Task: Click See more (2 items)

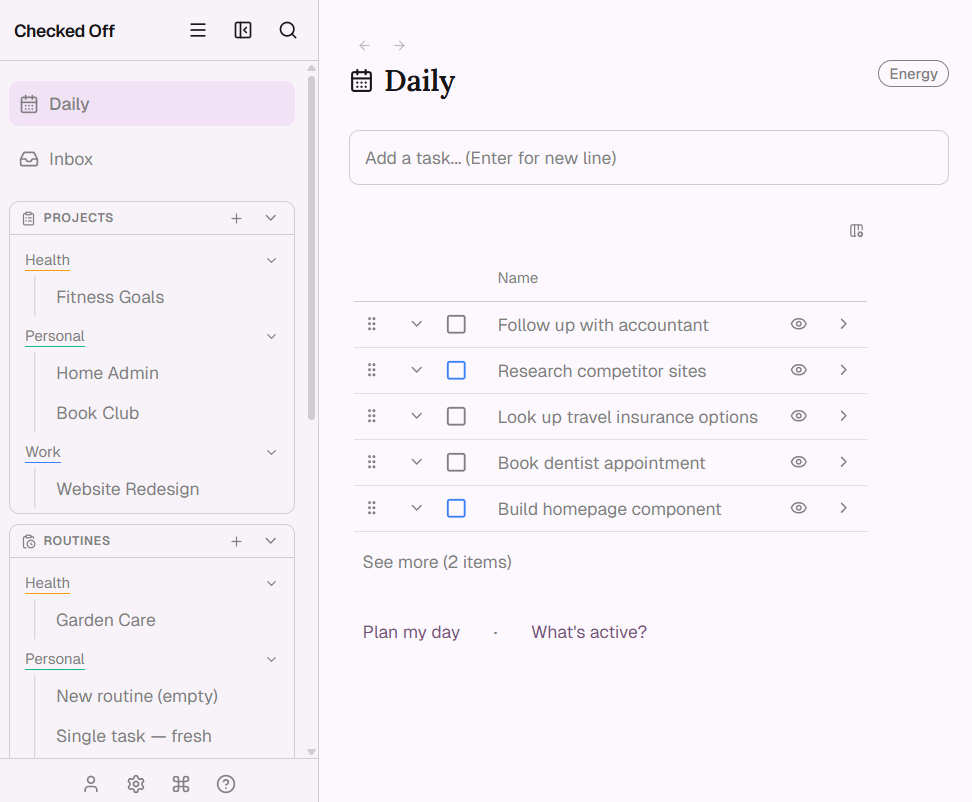Action: click(x=437, y=562)
